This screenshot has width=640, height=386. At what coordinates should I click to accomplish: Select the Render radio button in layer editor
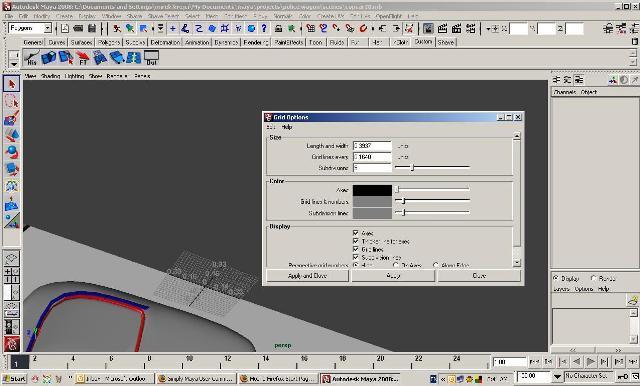tap(593, 278)
